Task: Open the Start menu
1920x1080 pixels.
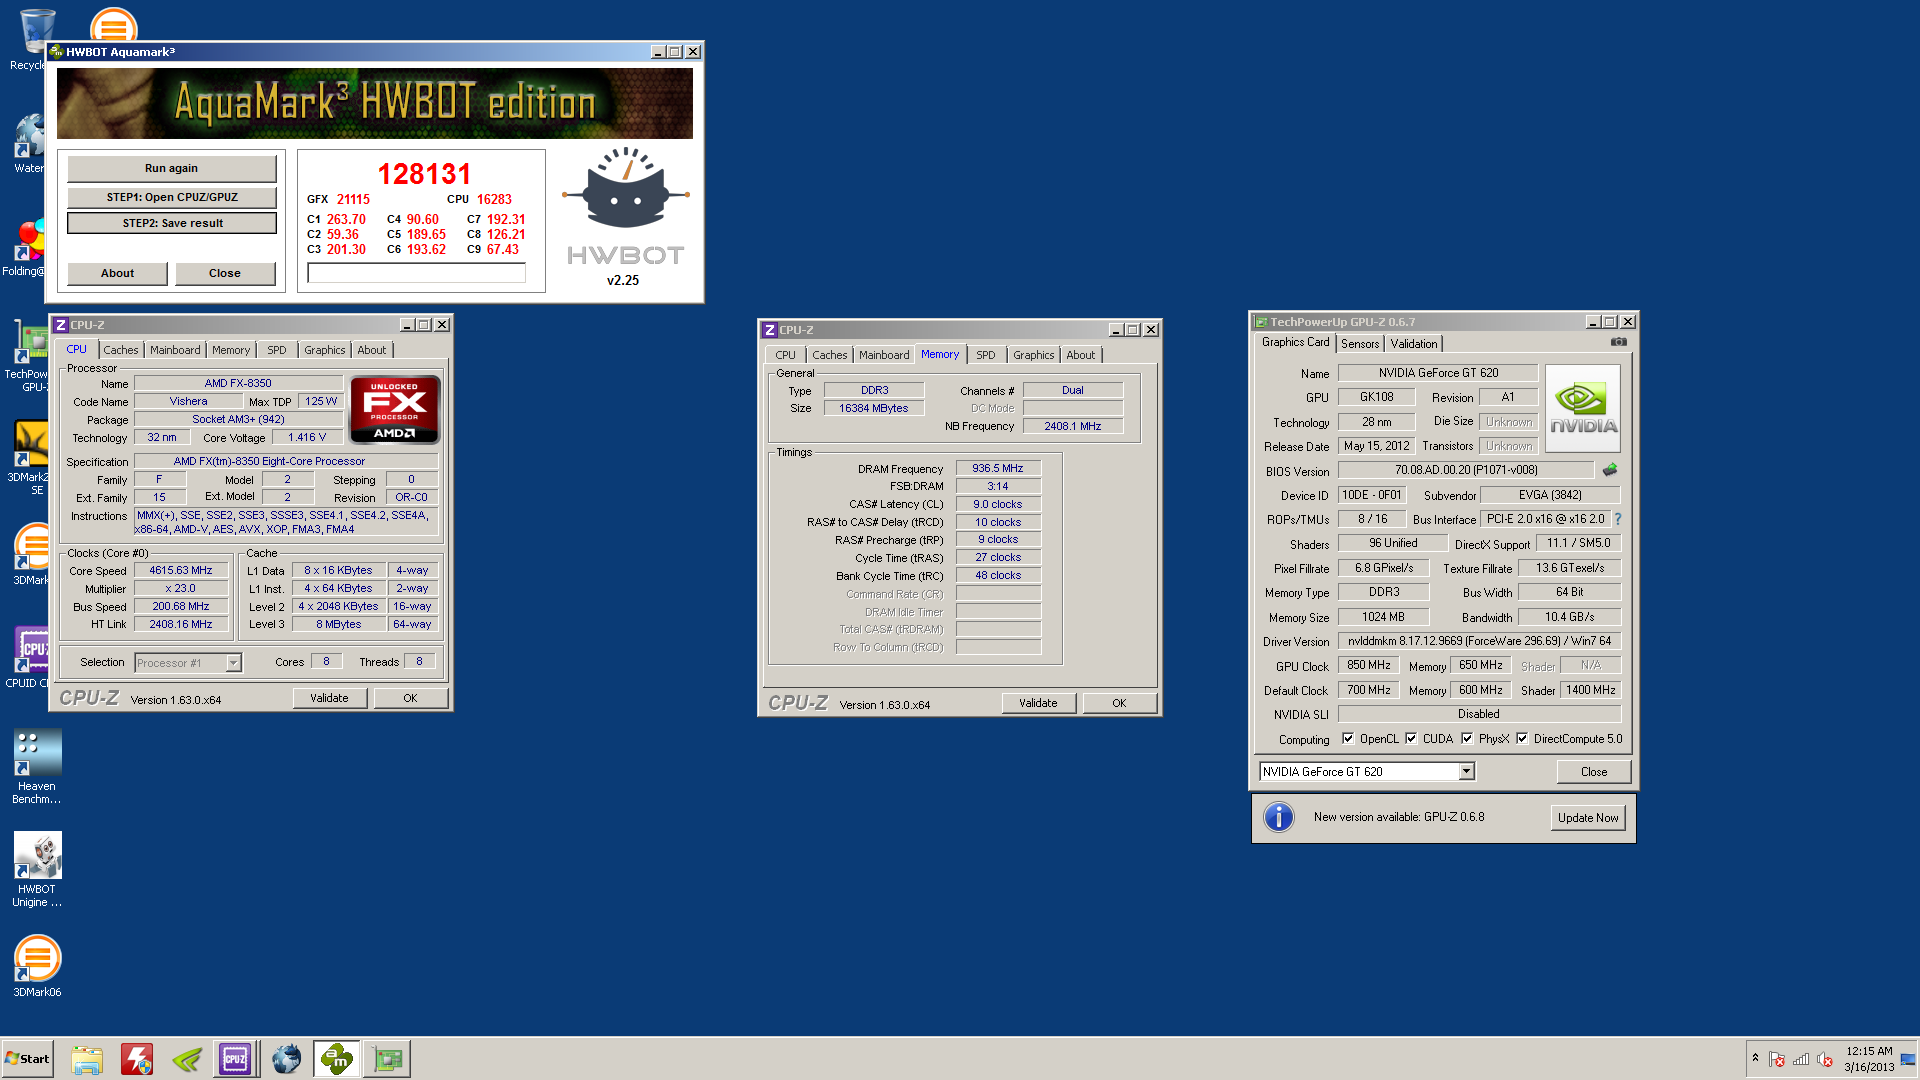Action: [x=27, y=1059]
